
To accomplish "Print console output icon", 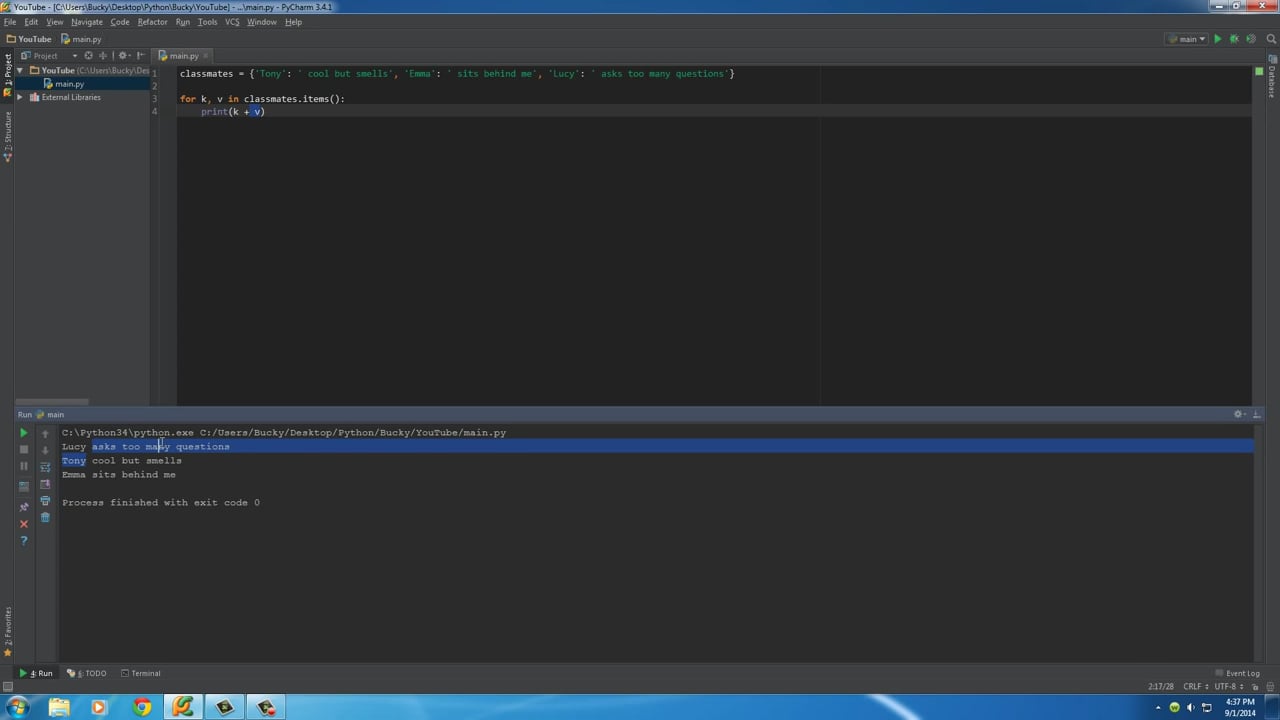I will tap(45, 501).
